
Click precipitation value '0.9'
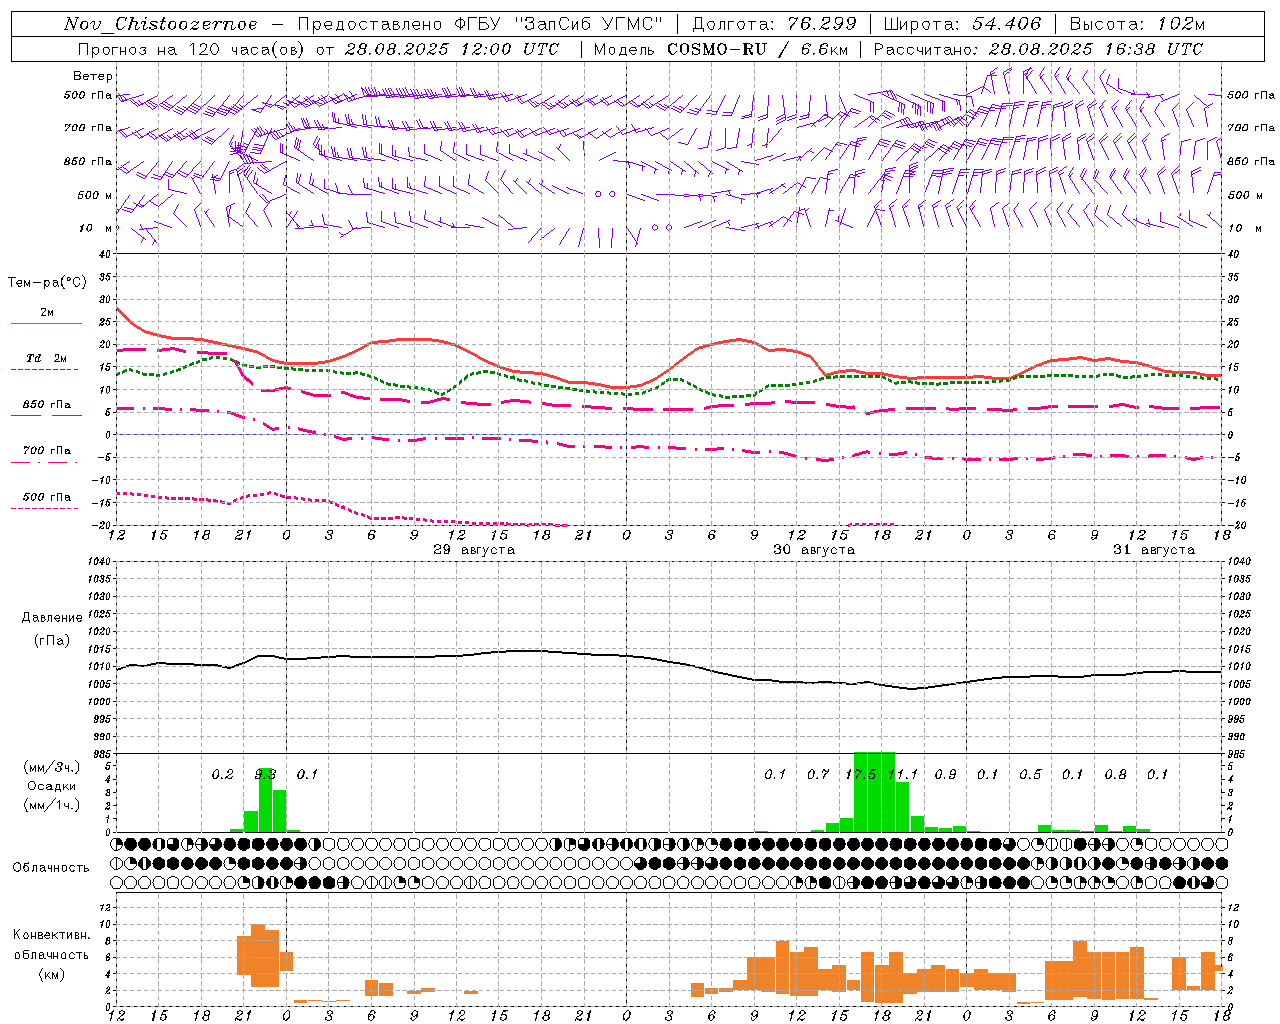(x=945, y=774)
